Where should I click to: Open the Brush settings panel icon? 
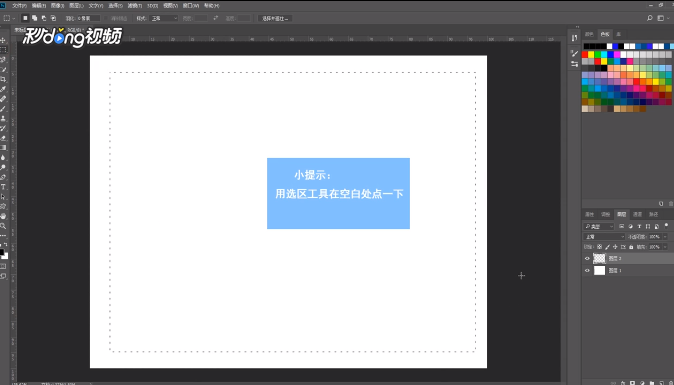click(x=575, y=53)
